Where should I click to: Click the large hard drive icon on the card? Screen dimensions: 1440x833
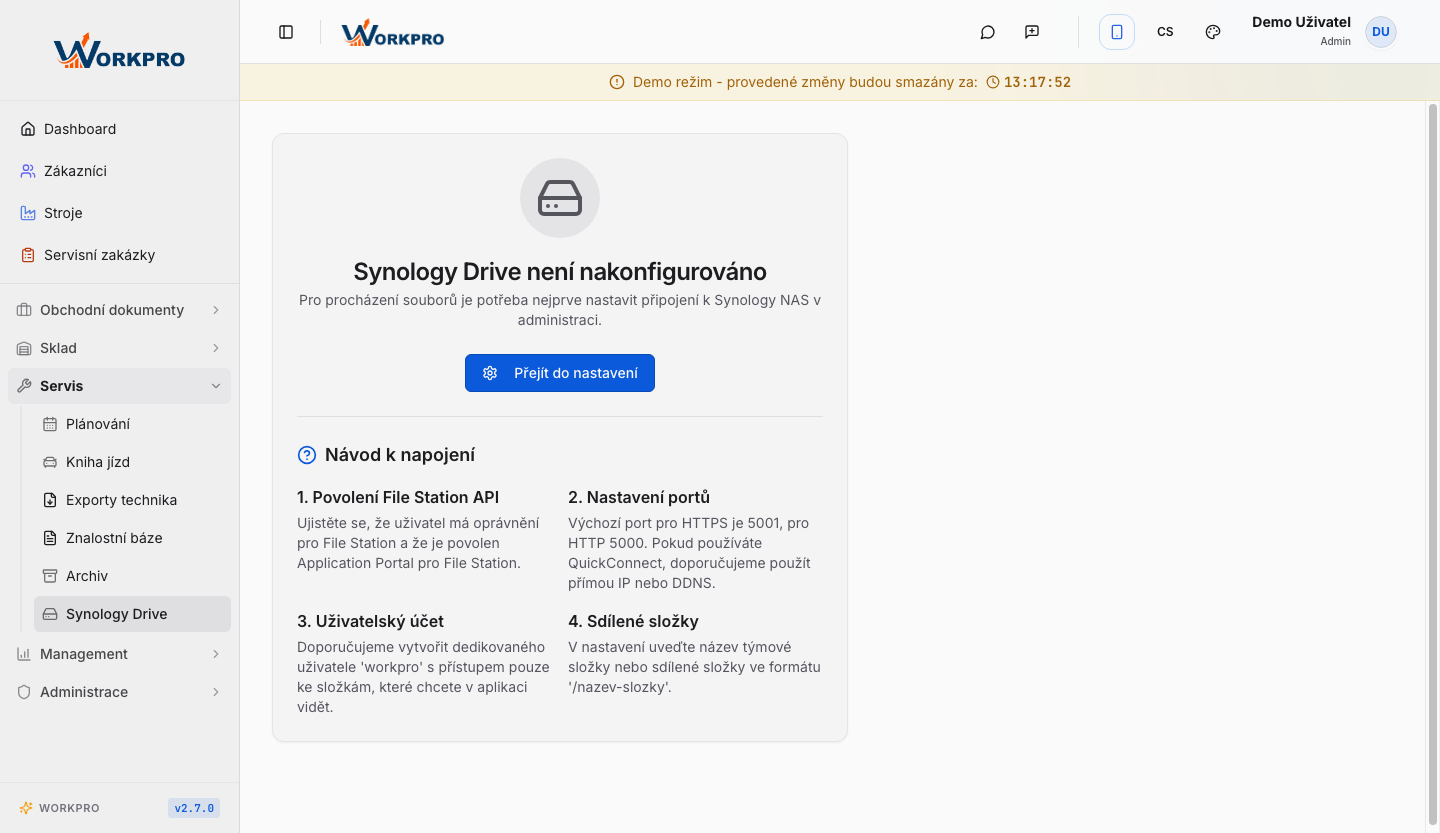(x=560, y=198)
